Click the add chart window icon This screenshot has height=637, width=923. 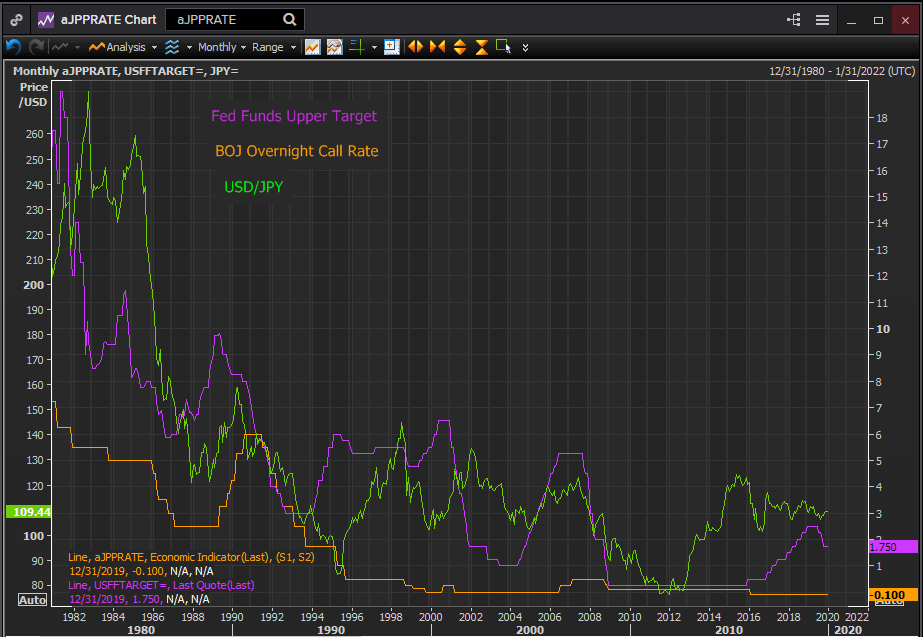point(392,46)
